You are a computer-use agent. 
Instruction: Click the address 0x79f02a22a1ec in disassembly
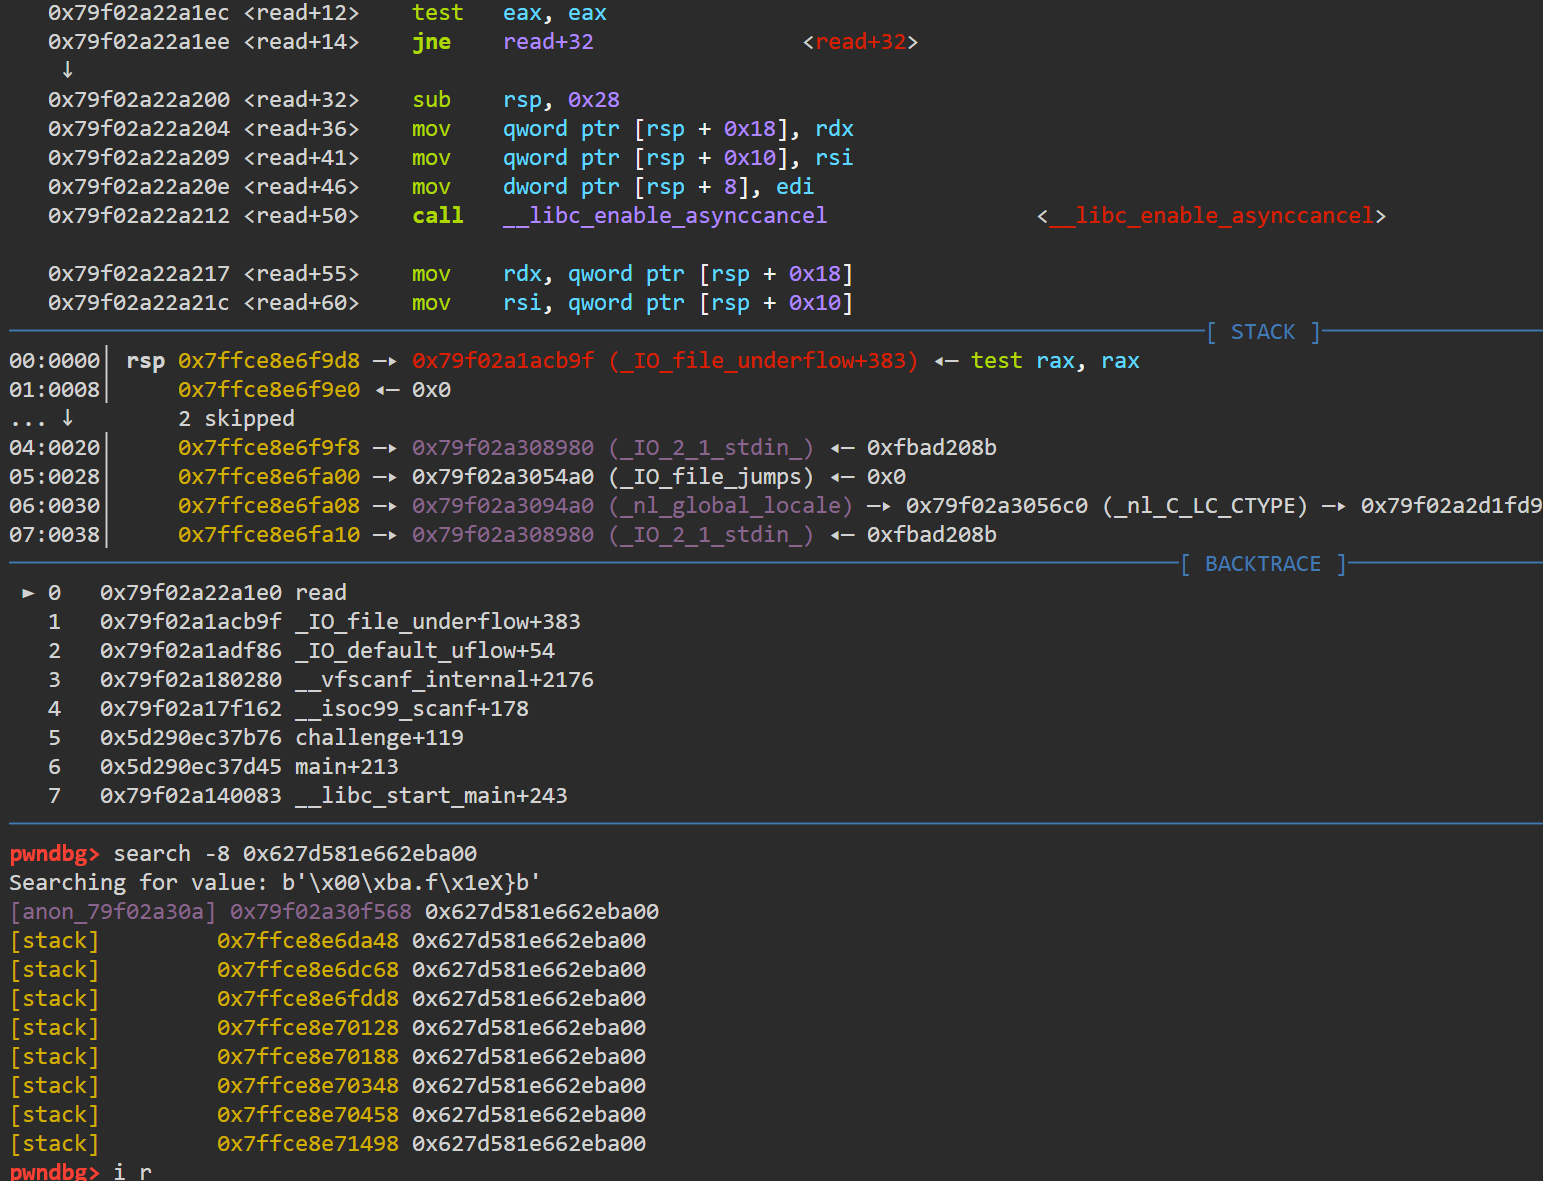point(139,13)
